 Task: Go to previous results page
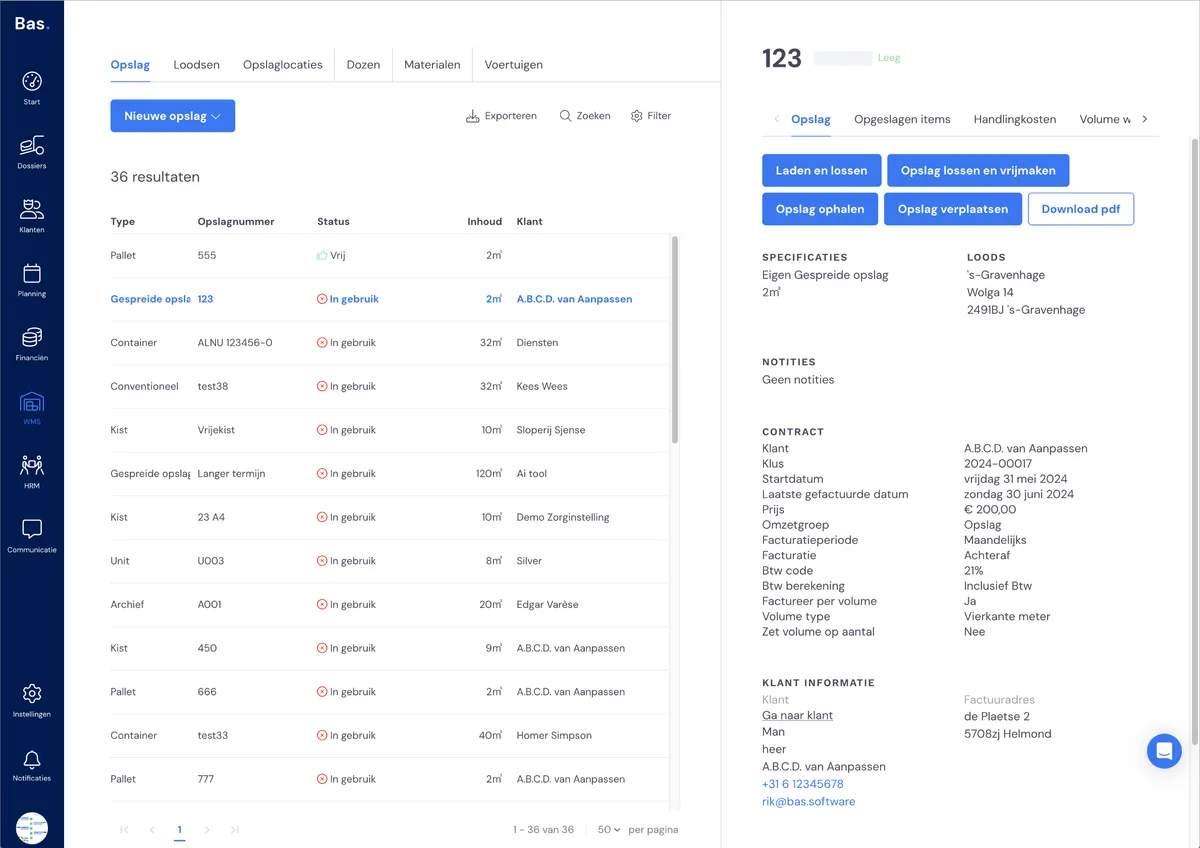click(152, 830)
